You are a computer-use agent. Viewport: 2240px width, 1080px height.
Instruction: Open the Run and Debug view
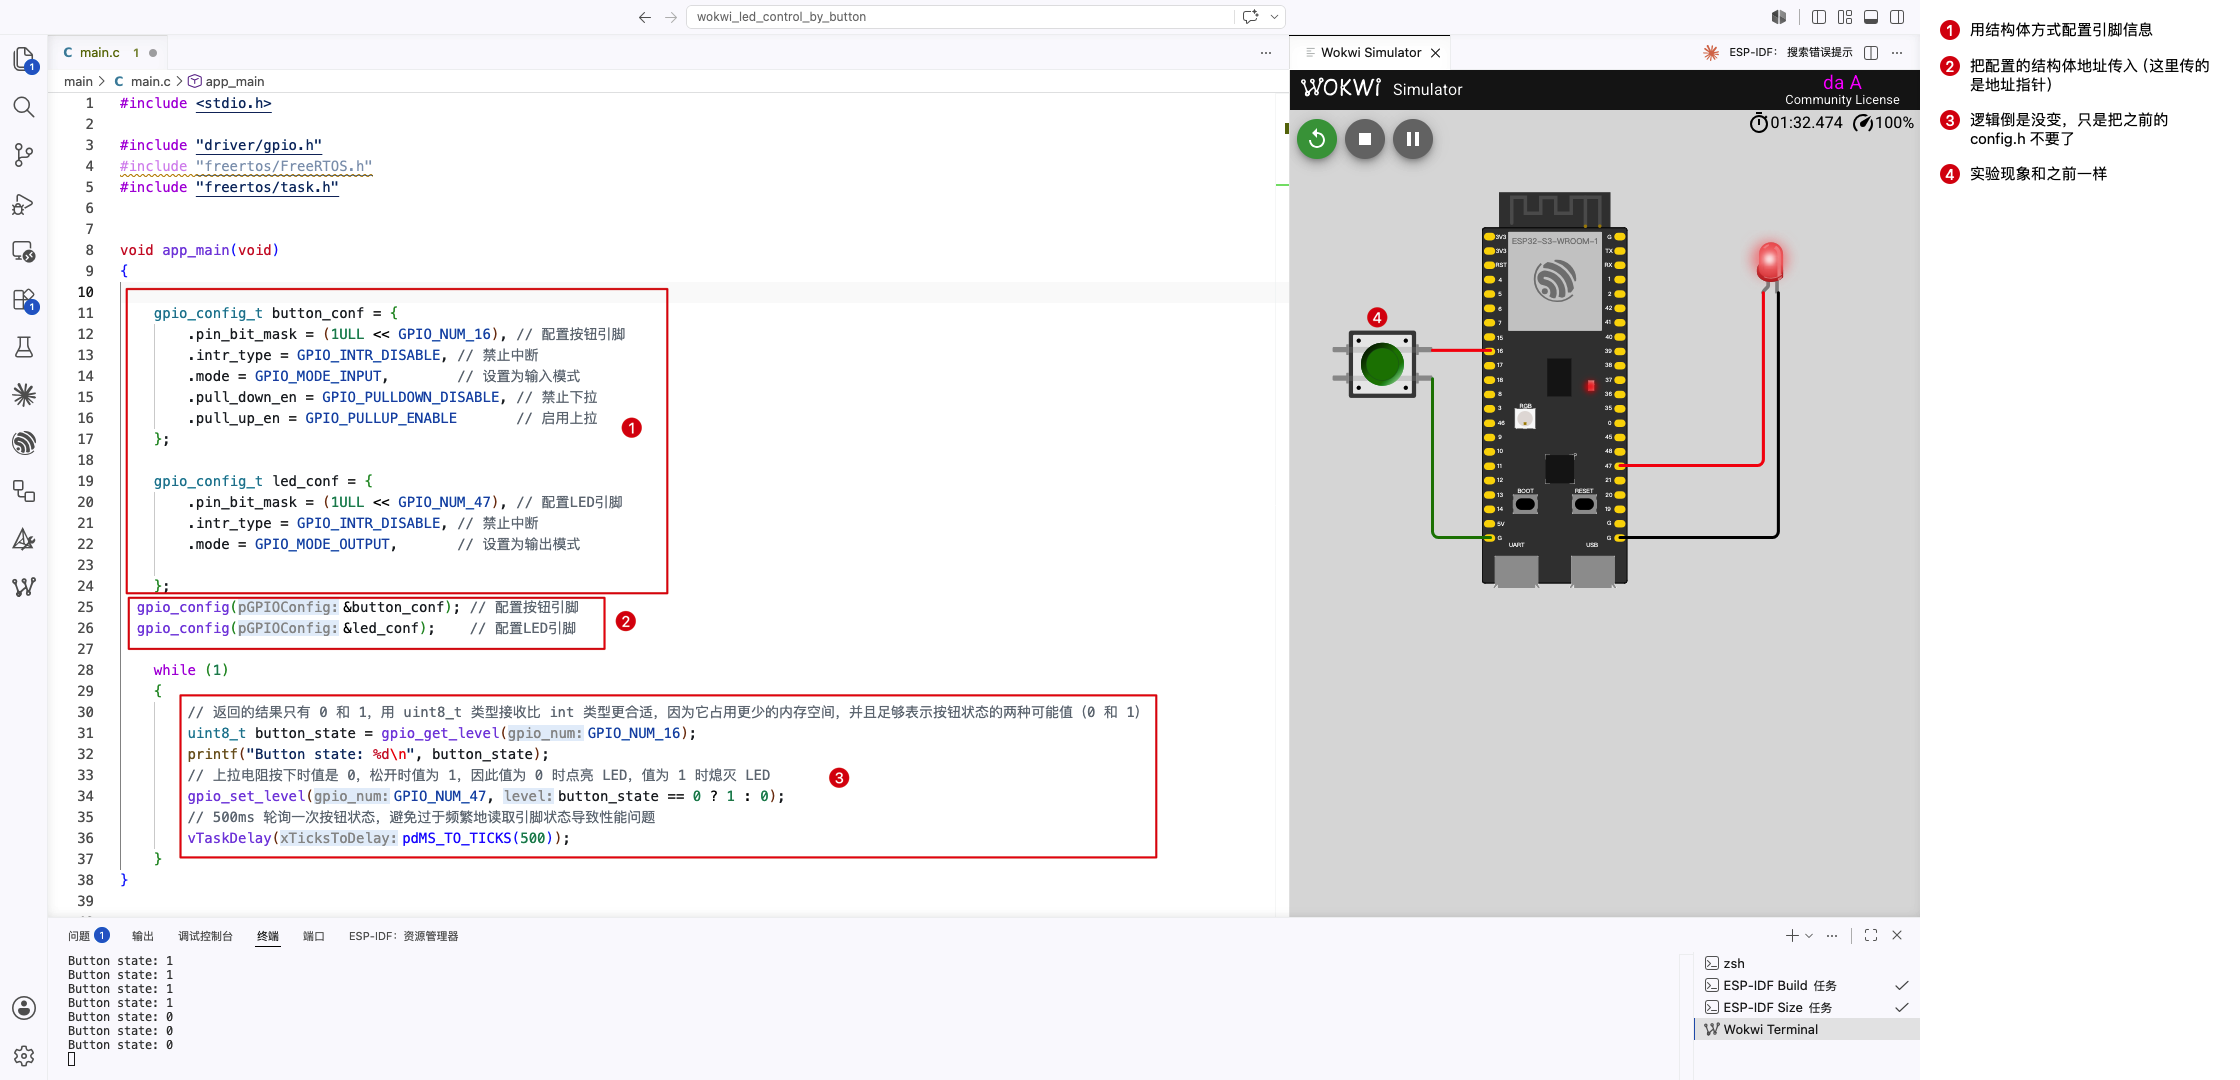[24, 204]
